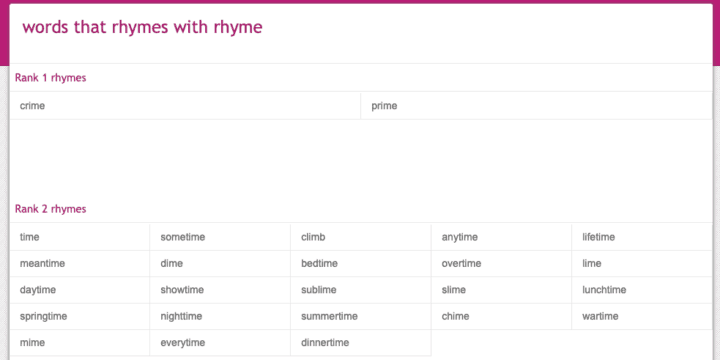
Task: Open the rhyme word 'prime'
Action: (x=384, y=106)
